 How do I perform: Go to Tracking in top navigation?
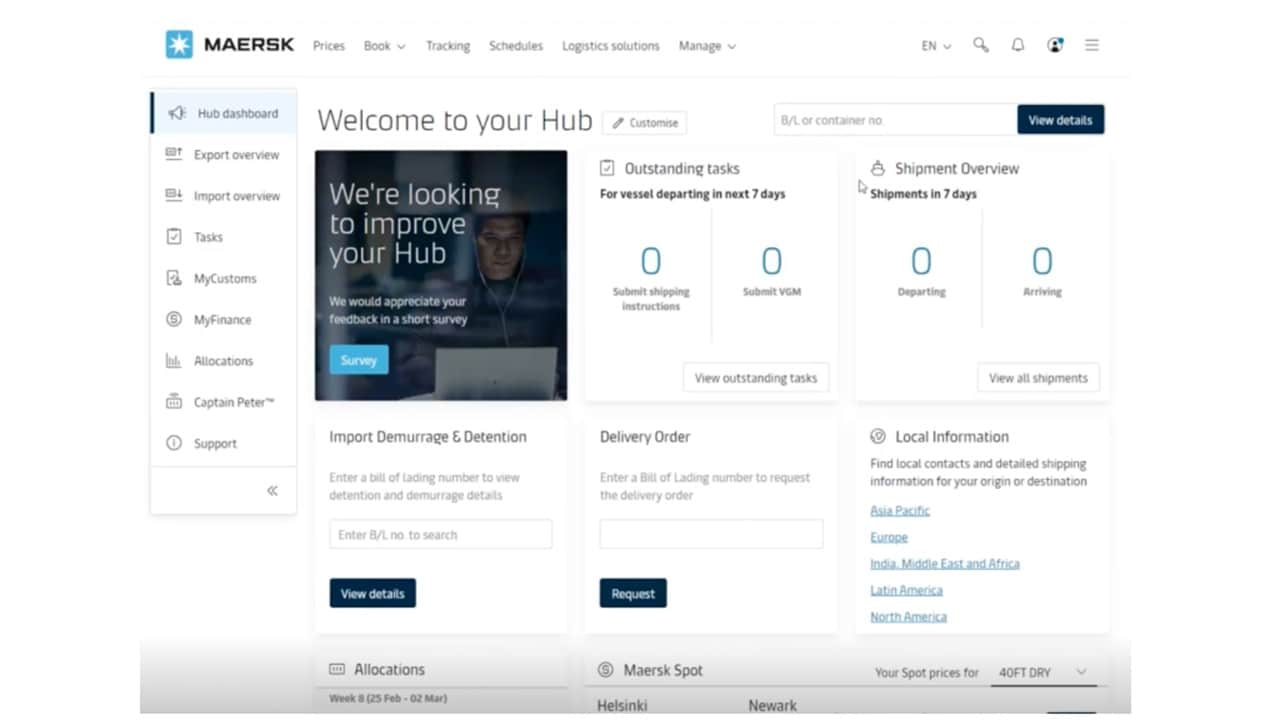[x=447, y=46]
